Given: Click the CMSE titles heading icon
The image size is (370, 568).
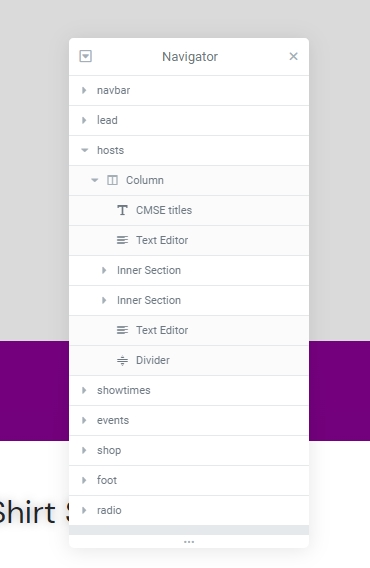Looking at the screenshot, I should tap(122, 210).
